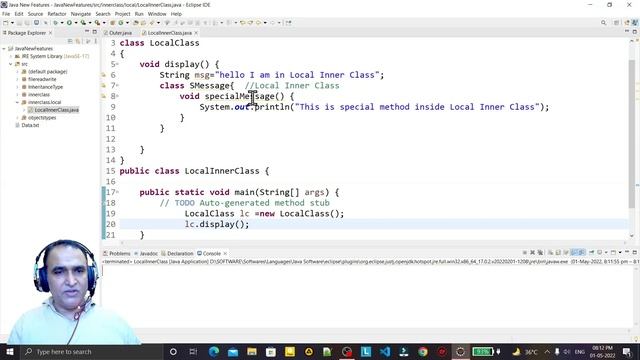Screen dimensions: 640x360
Task: Open the Run menu
Action: coord(139,14)
